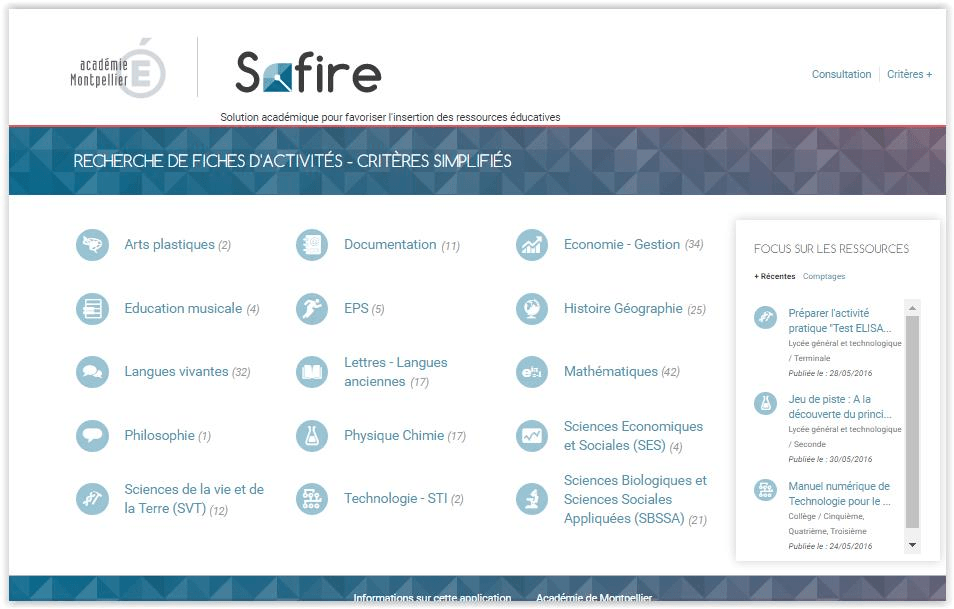Click the resources list scroll down arrow
Image resolution: width=954 pixels, height=609 pixels.
(912, 545)
